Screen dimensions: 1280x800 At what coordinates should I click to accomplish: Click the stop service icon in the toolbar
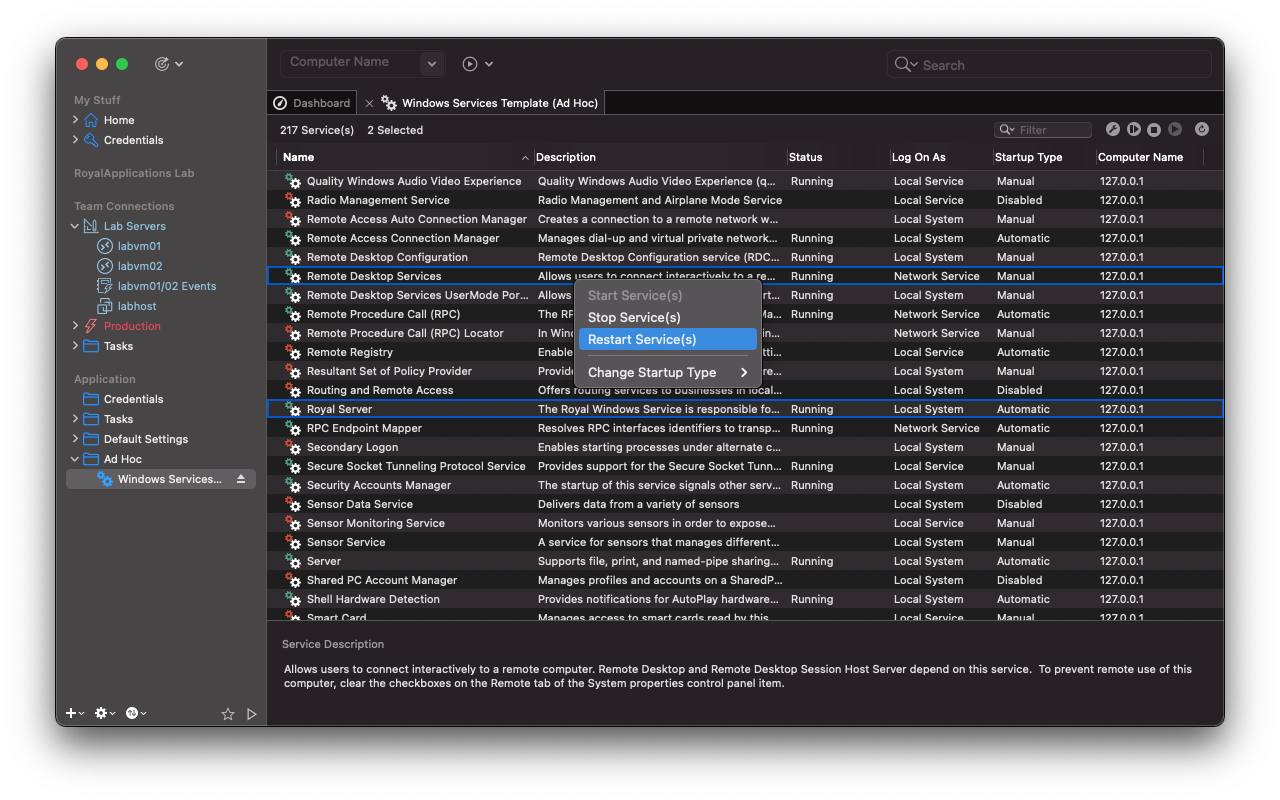(x=1153, y=129)
